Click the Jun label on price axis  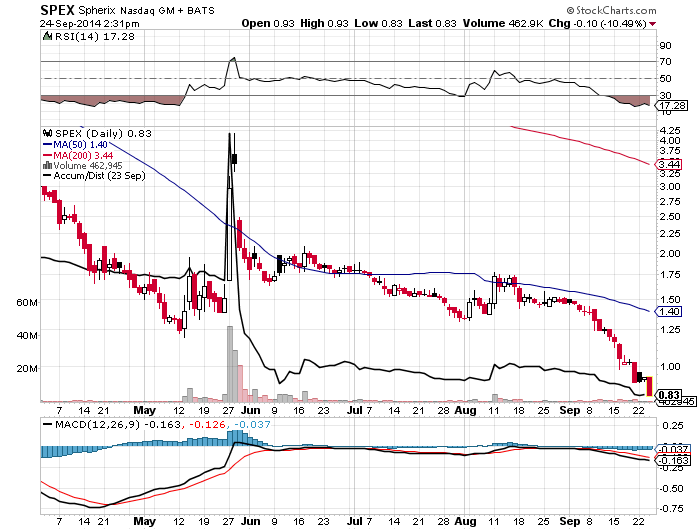coord(251,410)
